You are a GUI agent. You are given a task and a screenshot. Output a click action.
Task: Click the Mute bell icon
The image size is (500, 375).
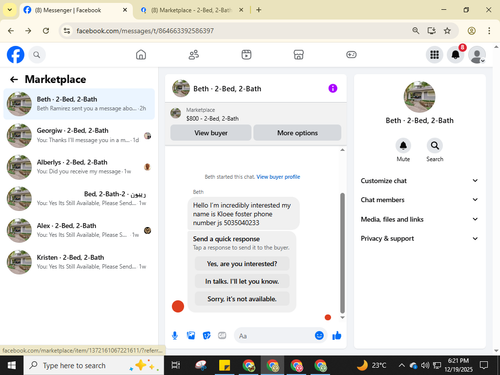click(403, 146)
